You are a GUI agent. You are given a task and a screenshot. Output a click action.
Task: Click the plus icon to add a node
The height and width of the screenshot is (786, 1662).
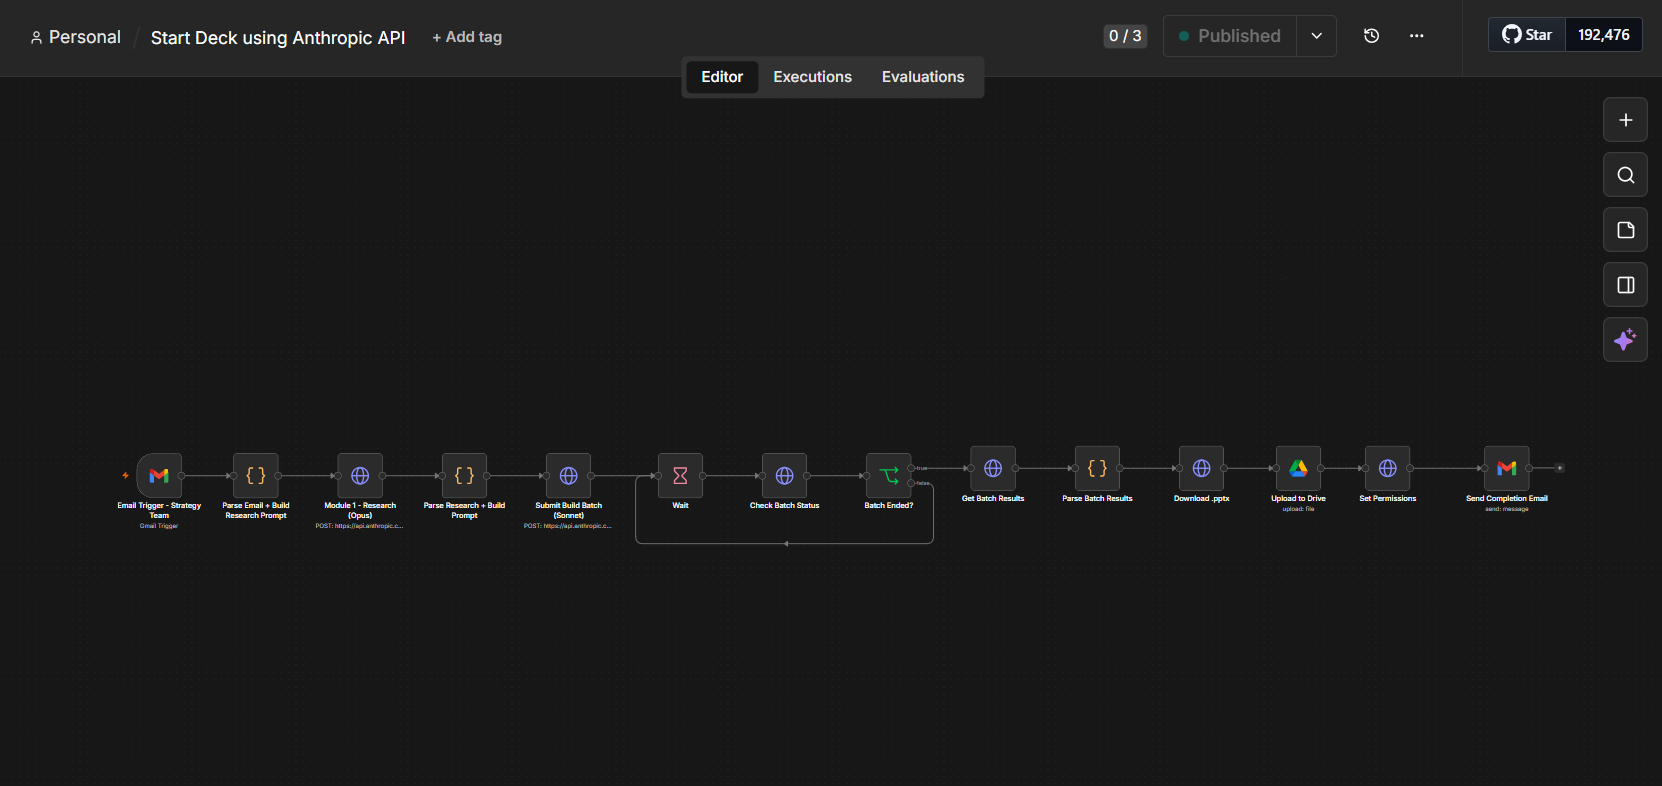pyautogui.click(x=1626, y=120)
